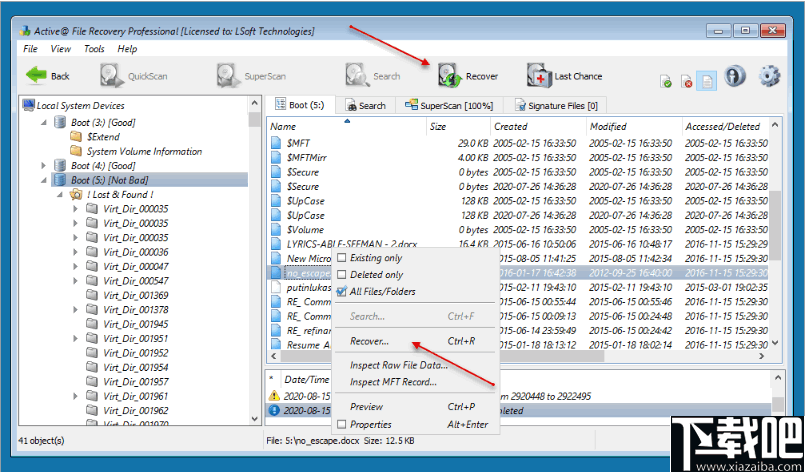Toggle the Properties checkbox in context menu

click(341, 424)
